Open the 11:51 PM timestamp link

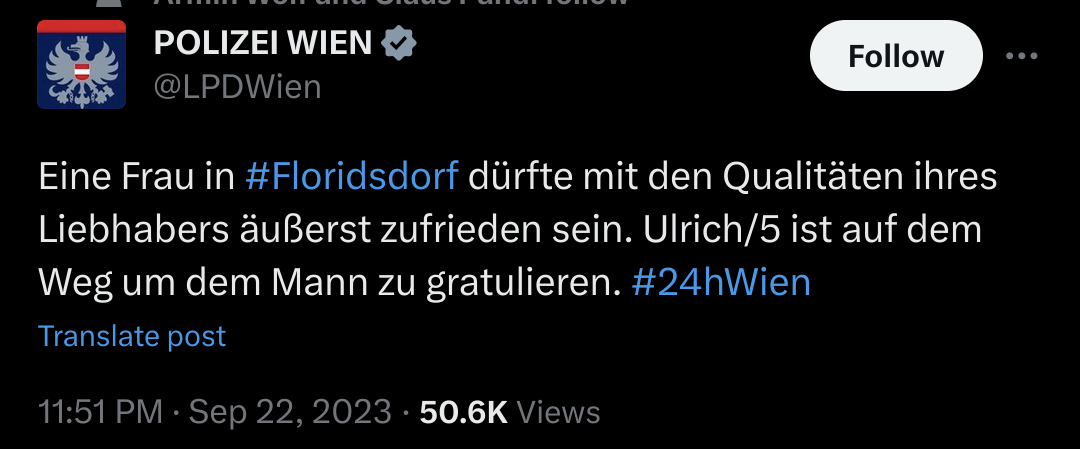101,413
